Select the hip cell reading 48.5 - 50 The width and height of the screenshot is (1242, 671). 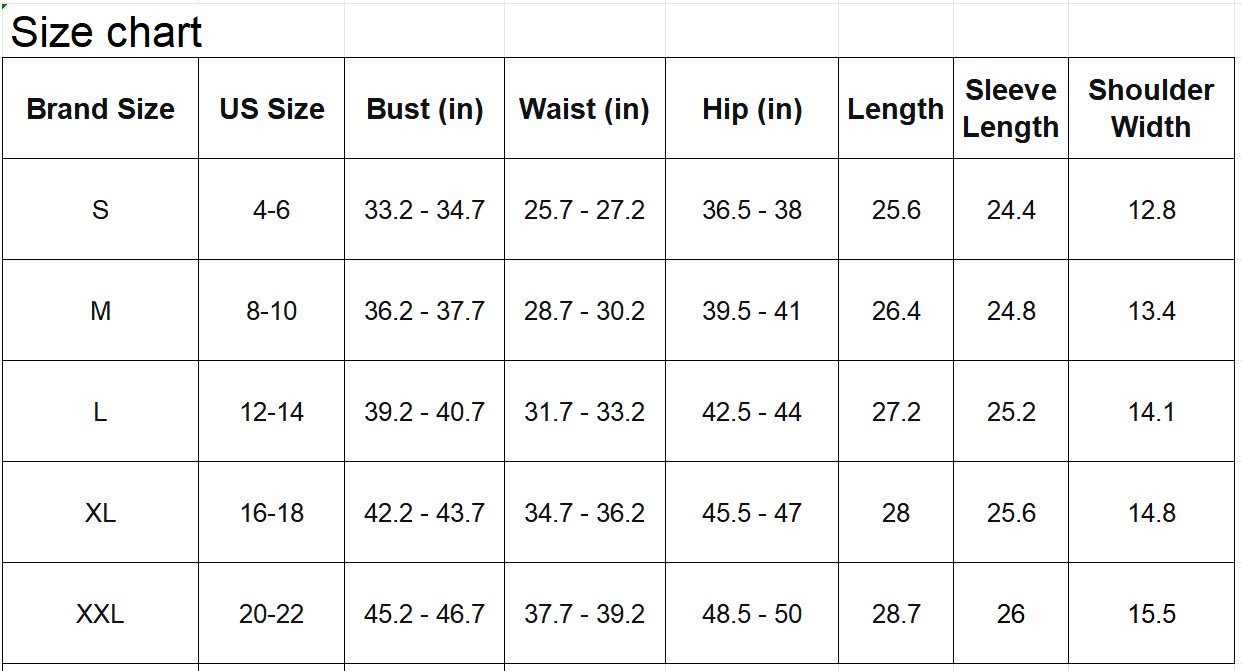(752, 614)
